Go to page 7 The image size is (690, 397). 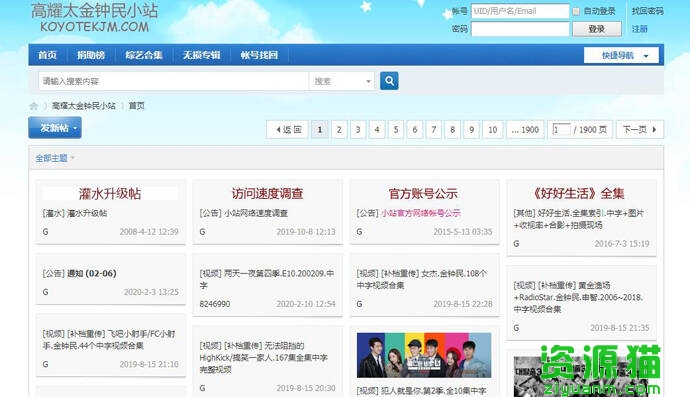[x=433, y=129]
